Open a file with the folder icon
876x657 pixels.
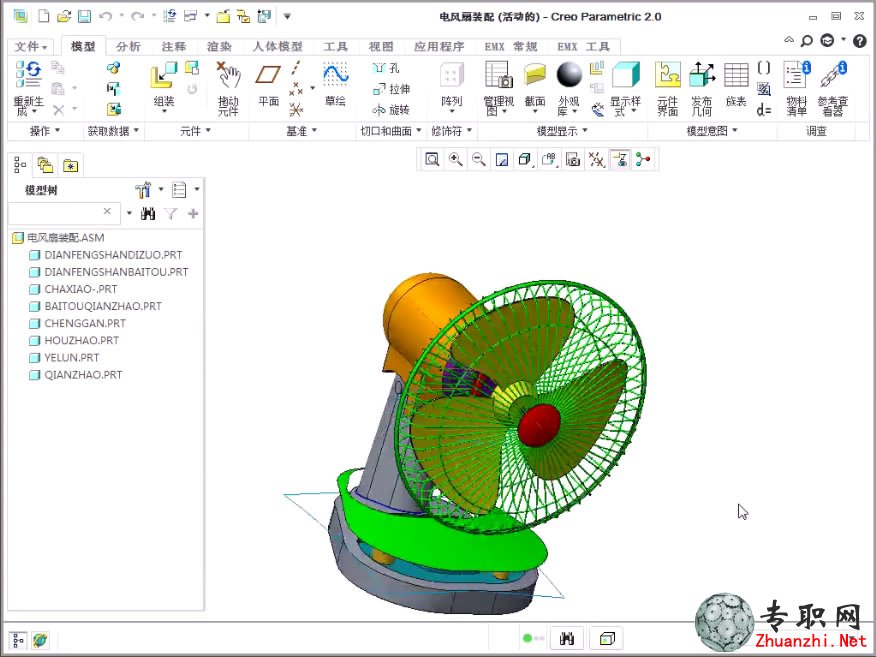(64, 16)
